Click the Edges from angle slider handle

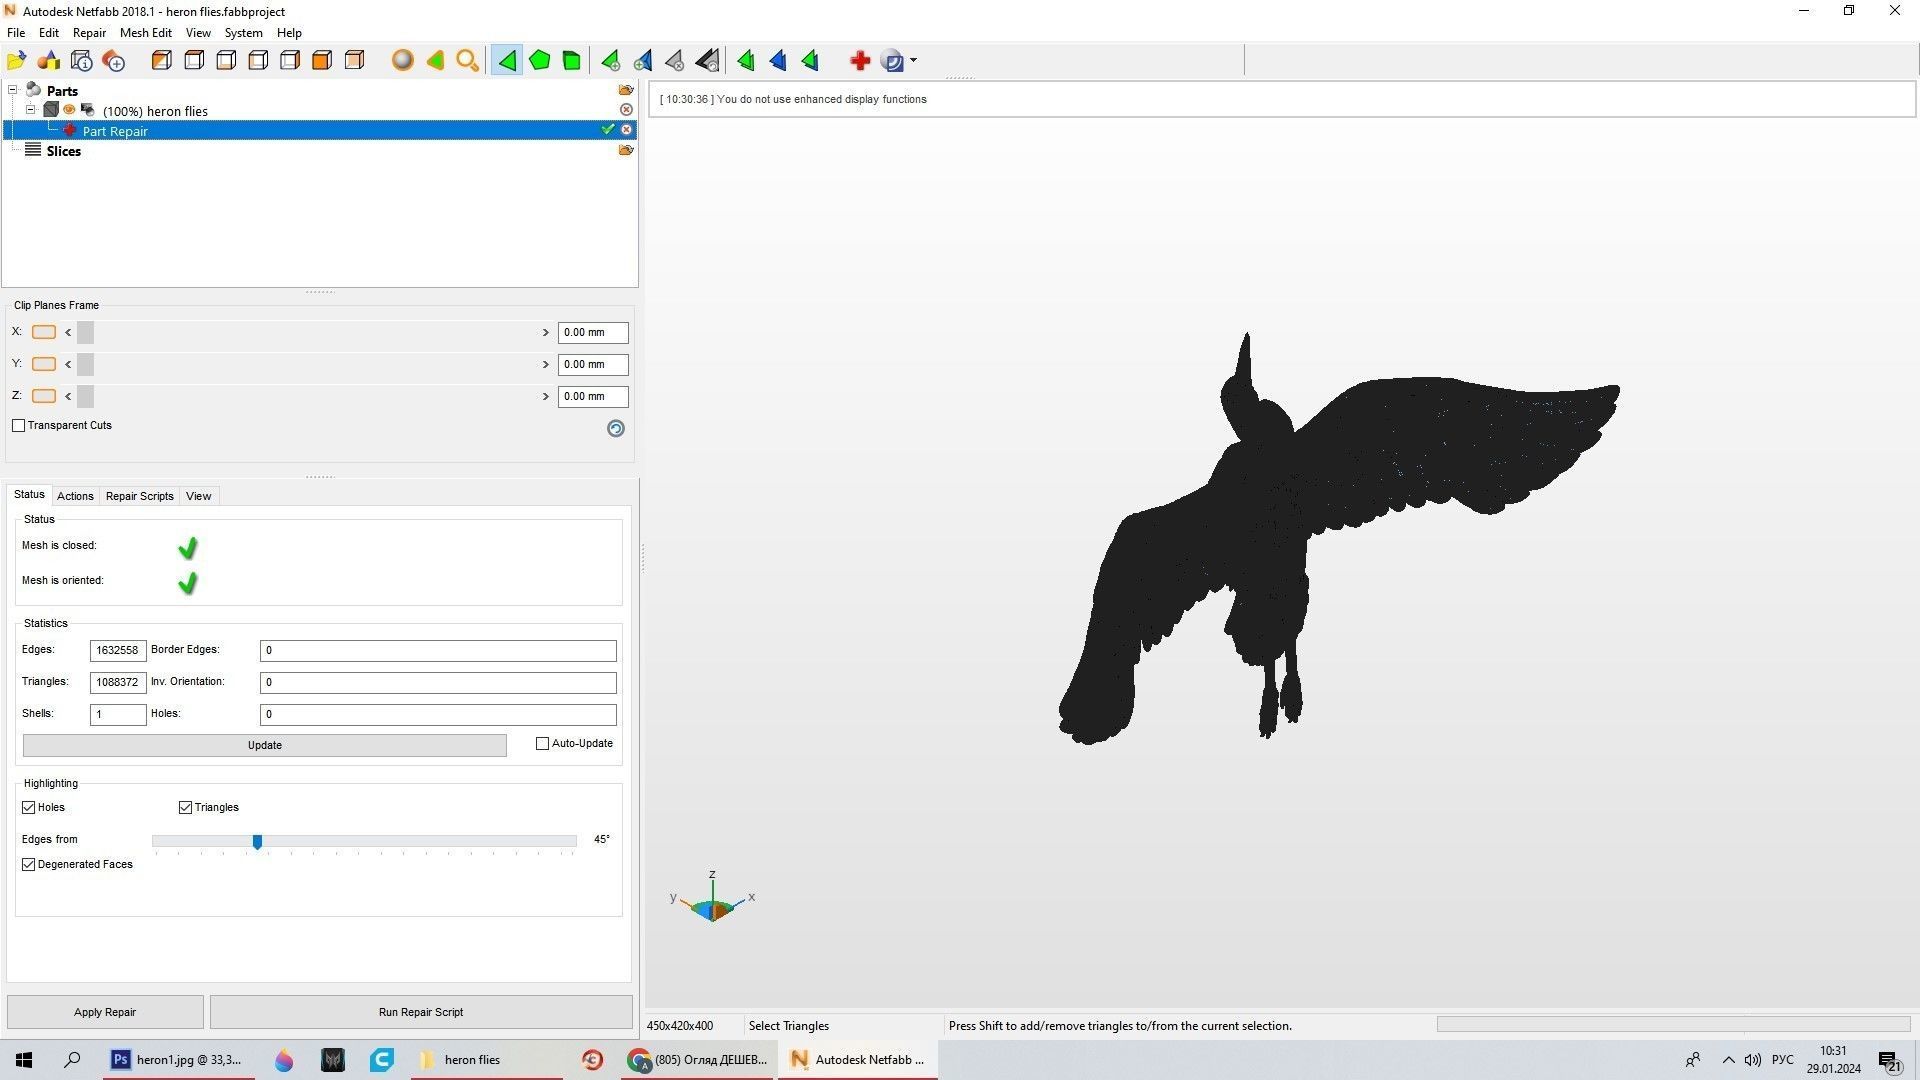coord(257,842)
